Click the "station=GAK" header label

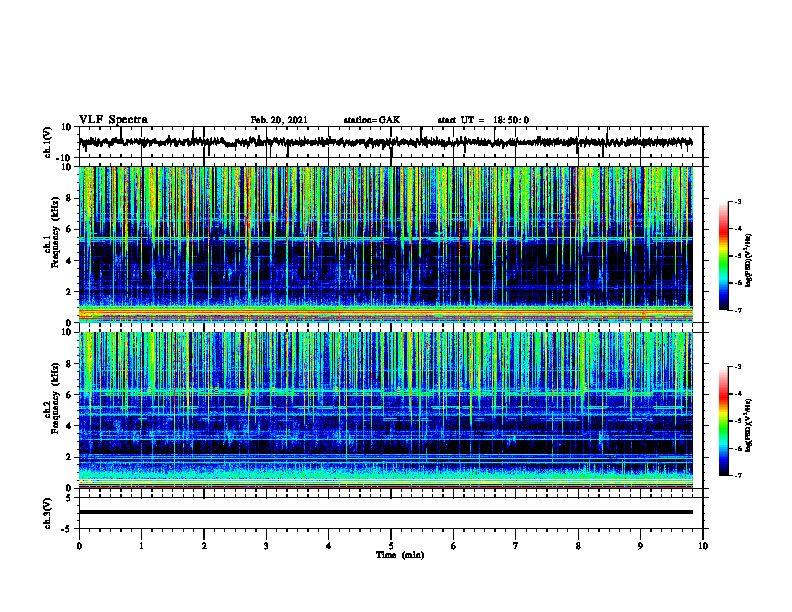372,120
